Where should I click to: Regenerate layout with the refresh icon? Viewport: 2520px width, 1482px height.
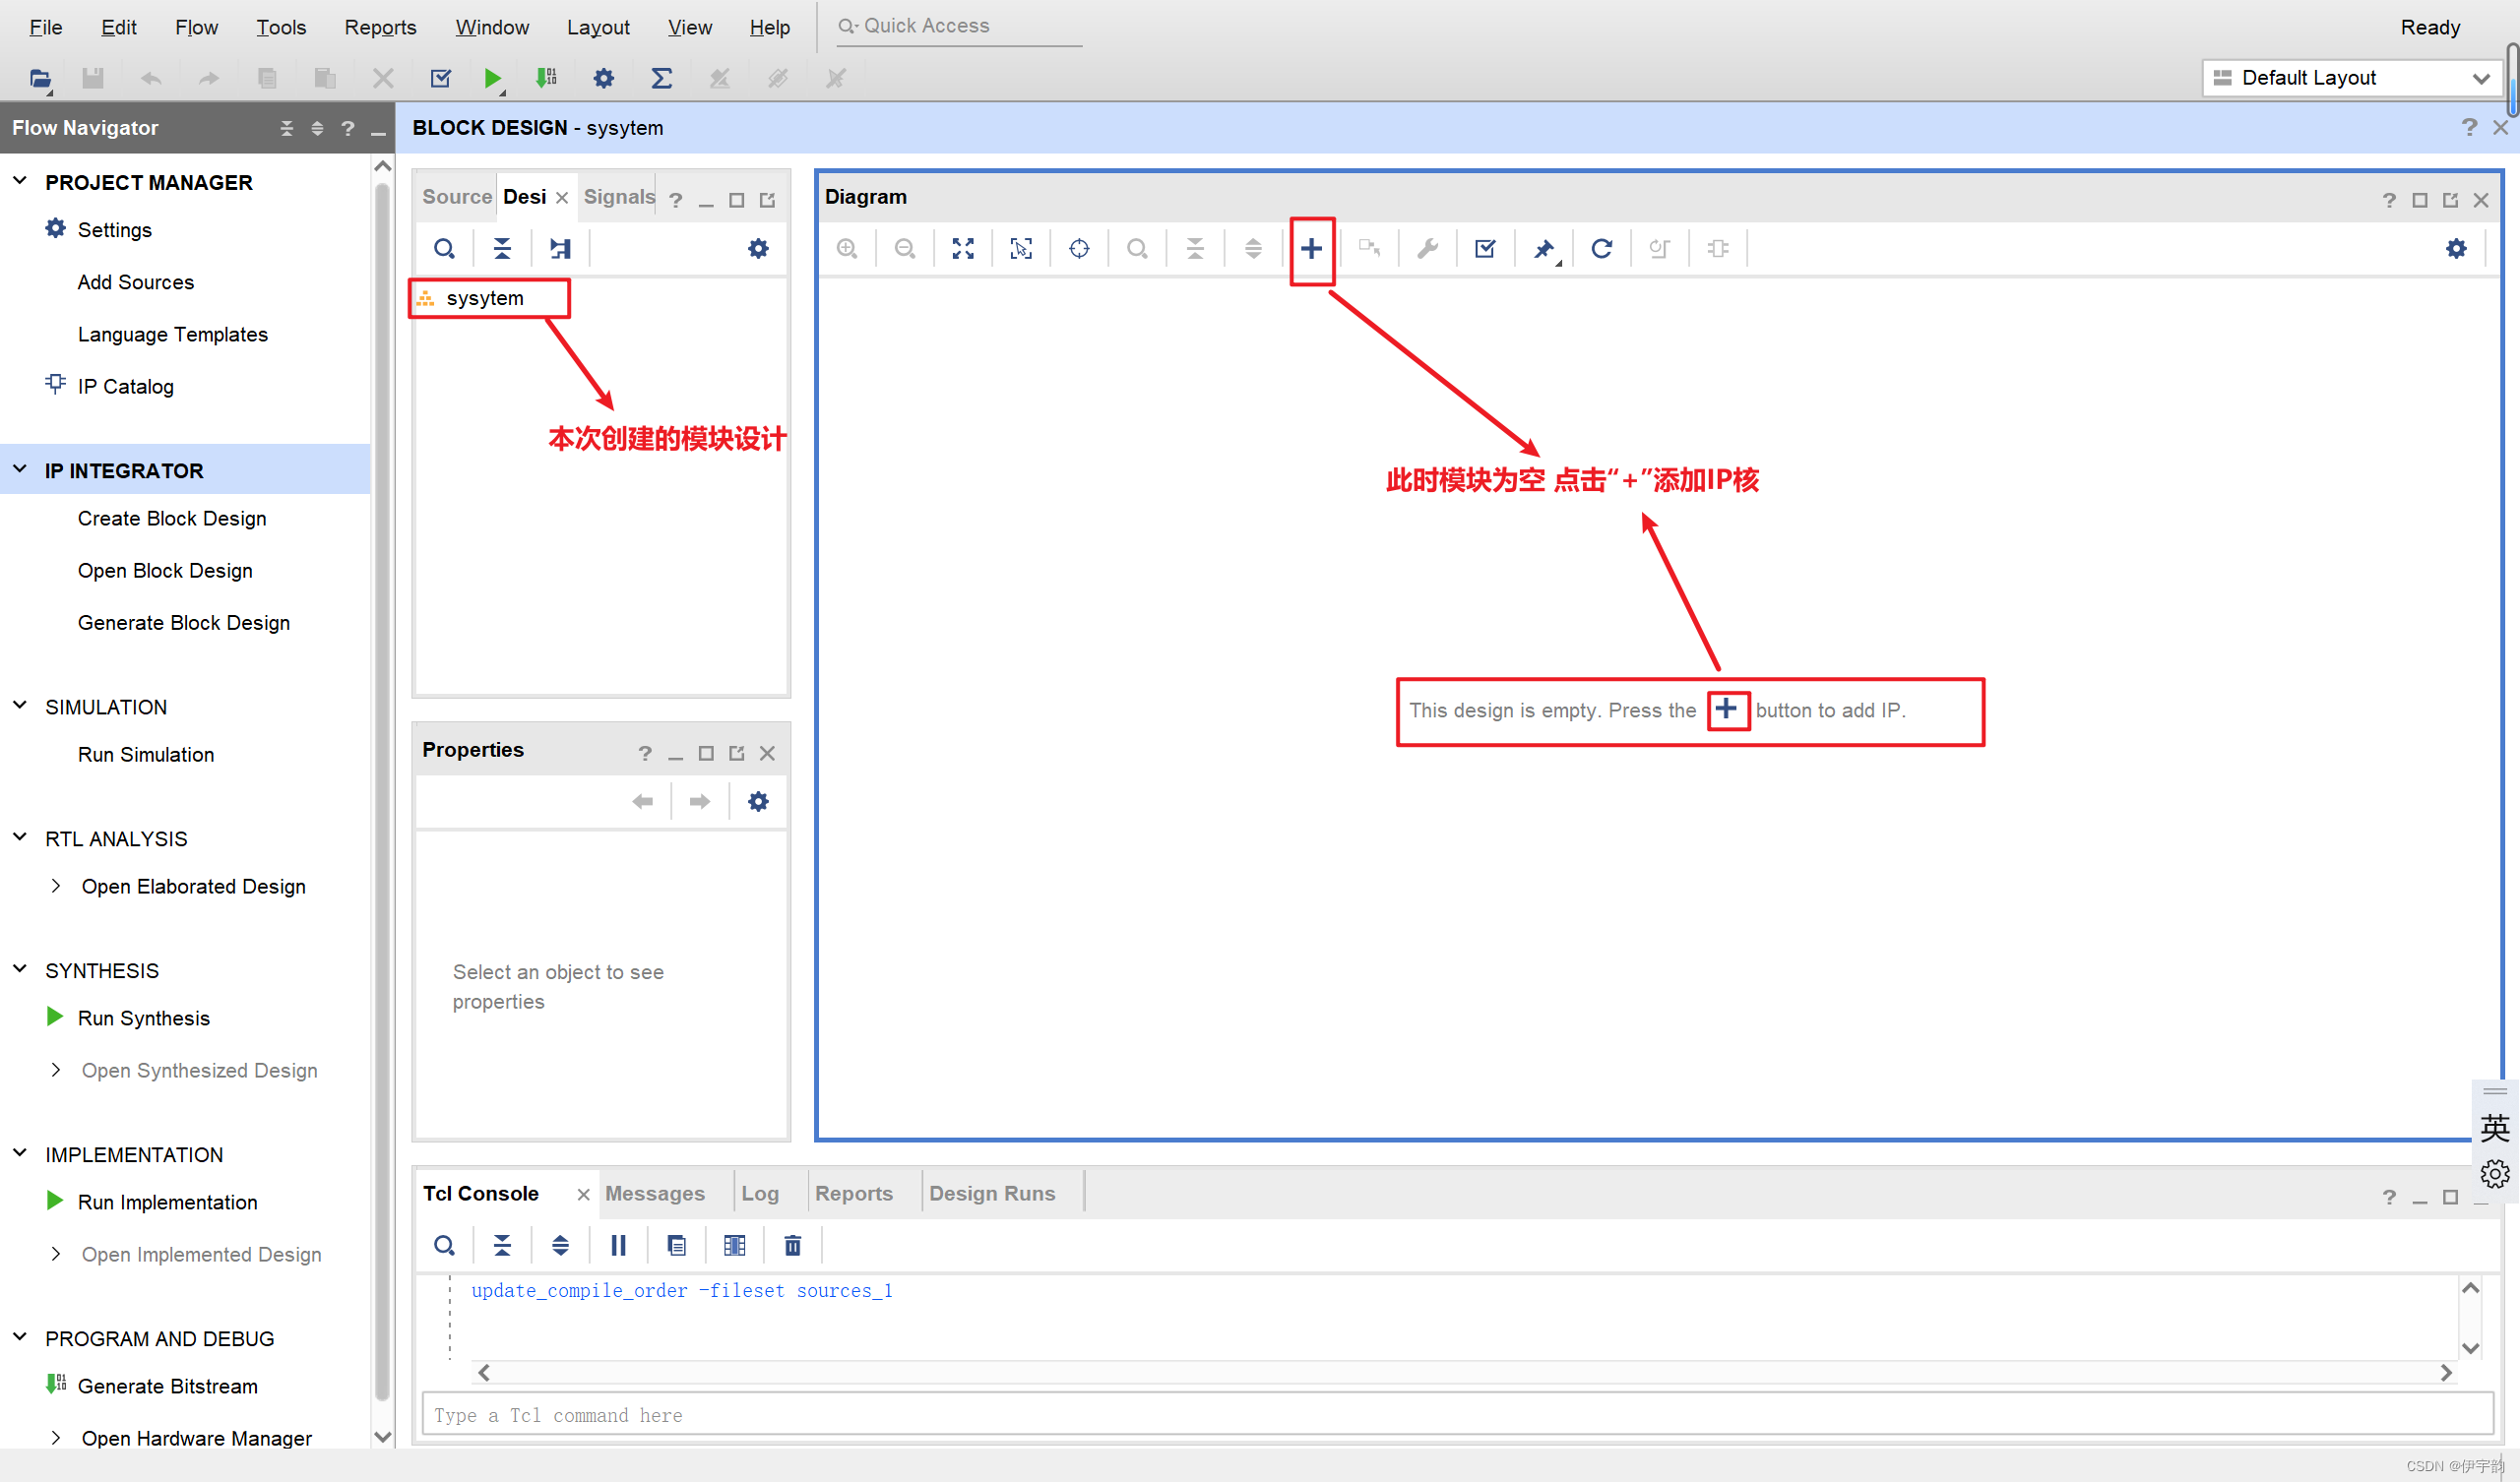tap(1601, 249)
